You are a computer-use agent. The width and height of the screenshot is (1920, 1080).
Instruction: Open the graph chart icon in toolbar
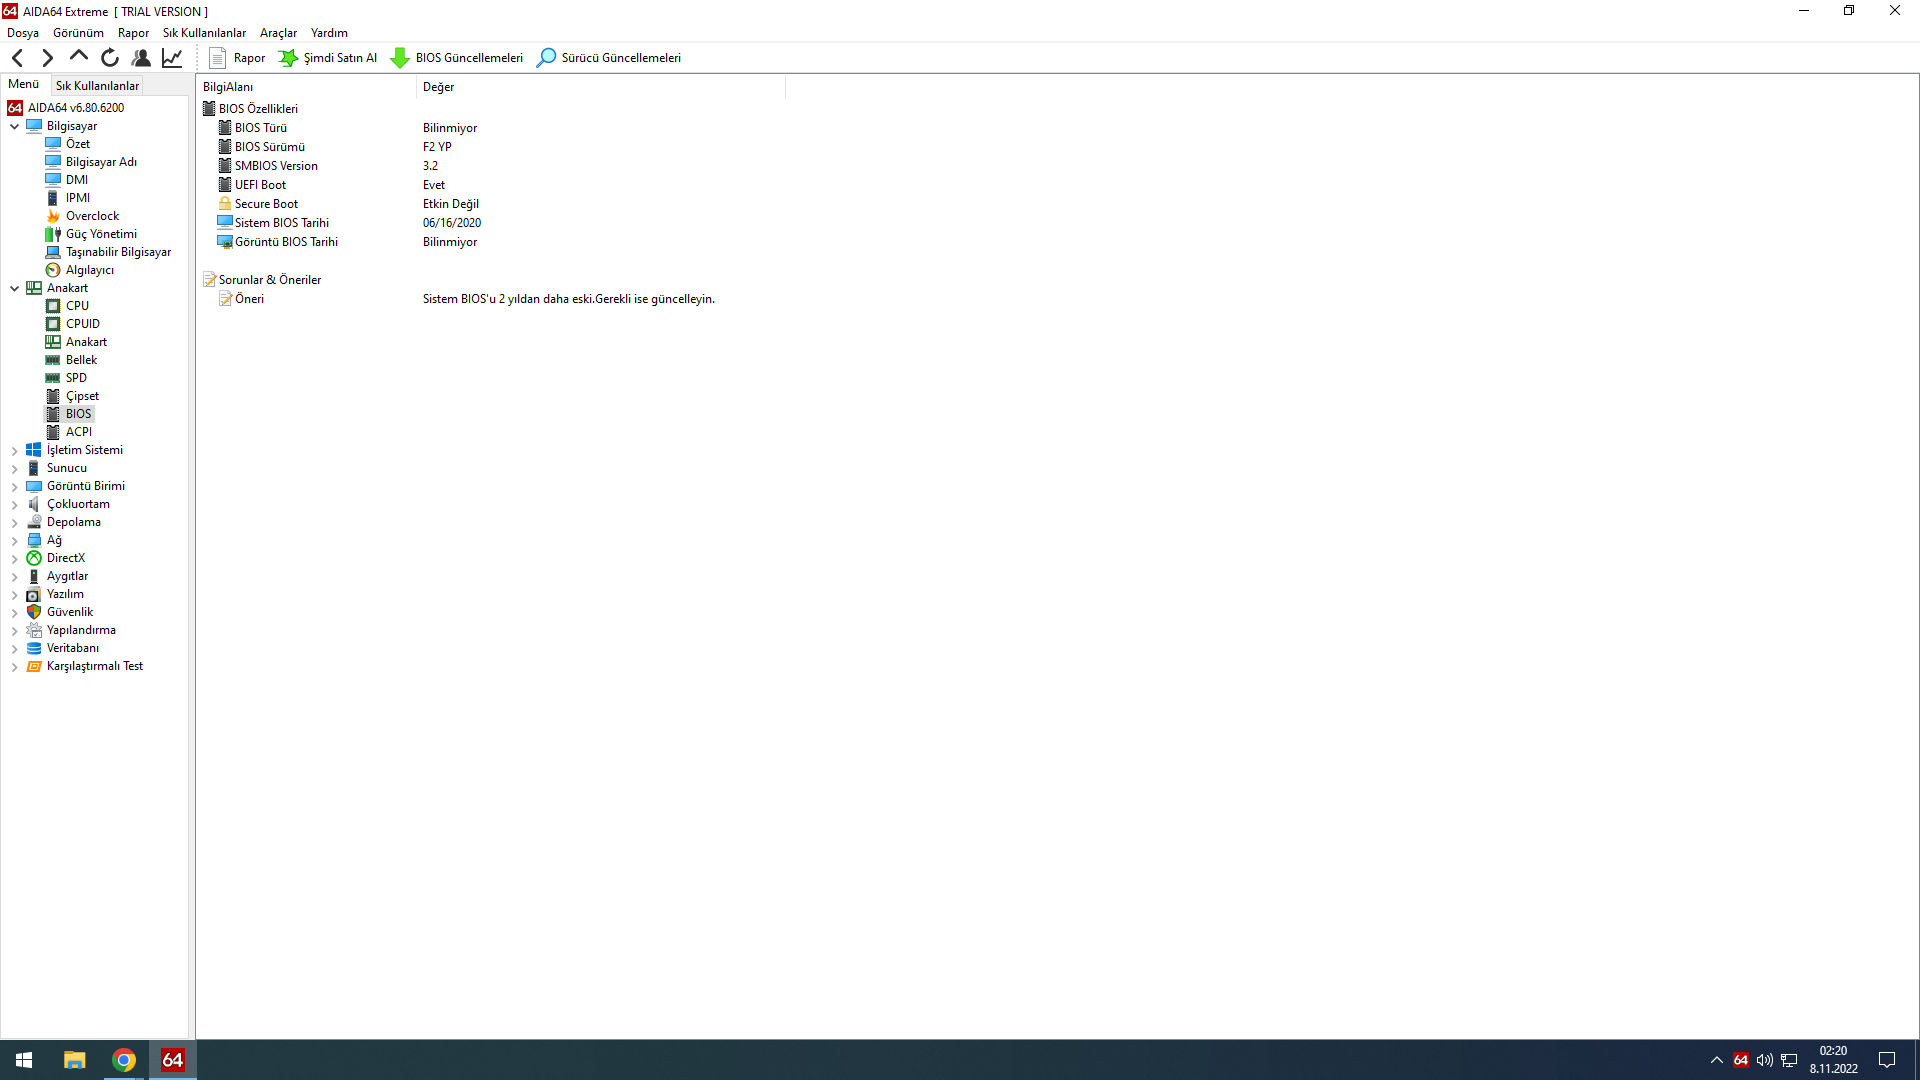(x=172, y=58)
